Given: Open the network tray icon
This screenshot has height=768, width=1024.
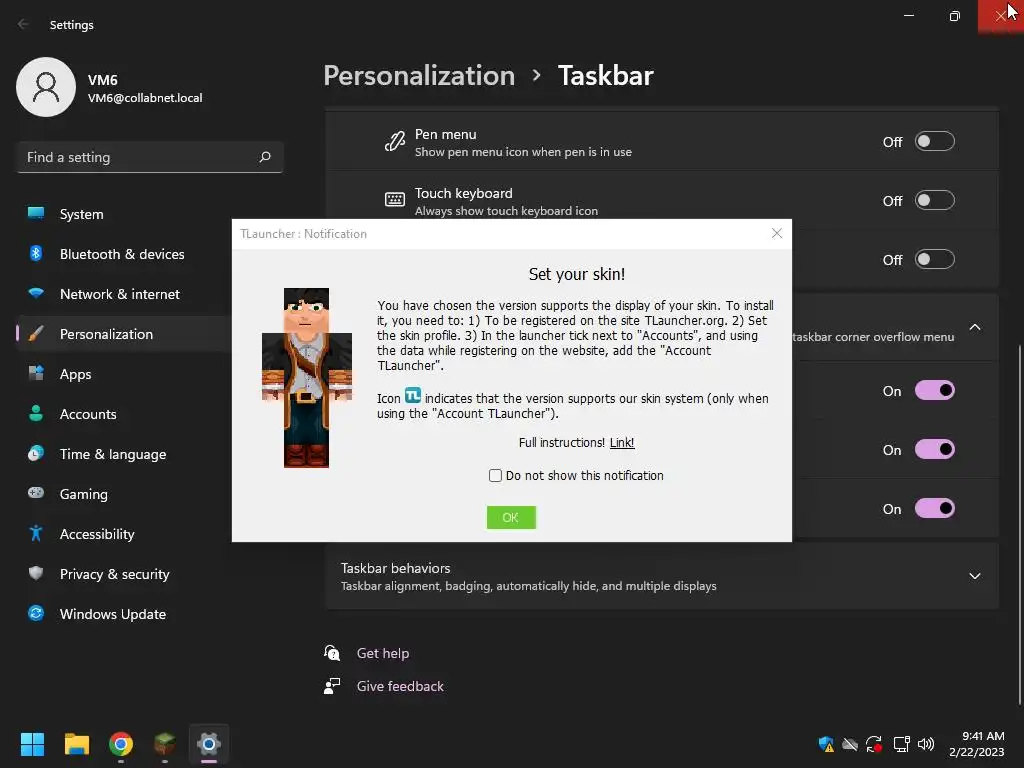Looking at the screenshot, I should click(x=901, y=744).
